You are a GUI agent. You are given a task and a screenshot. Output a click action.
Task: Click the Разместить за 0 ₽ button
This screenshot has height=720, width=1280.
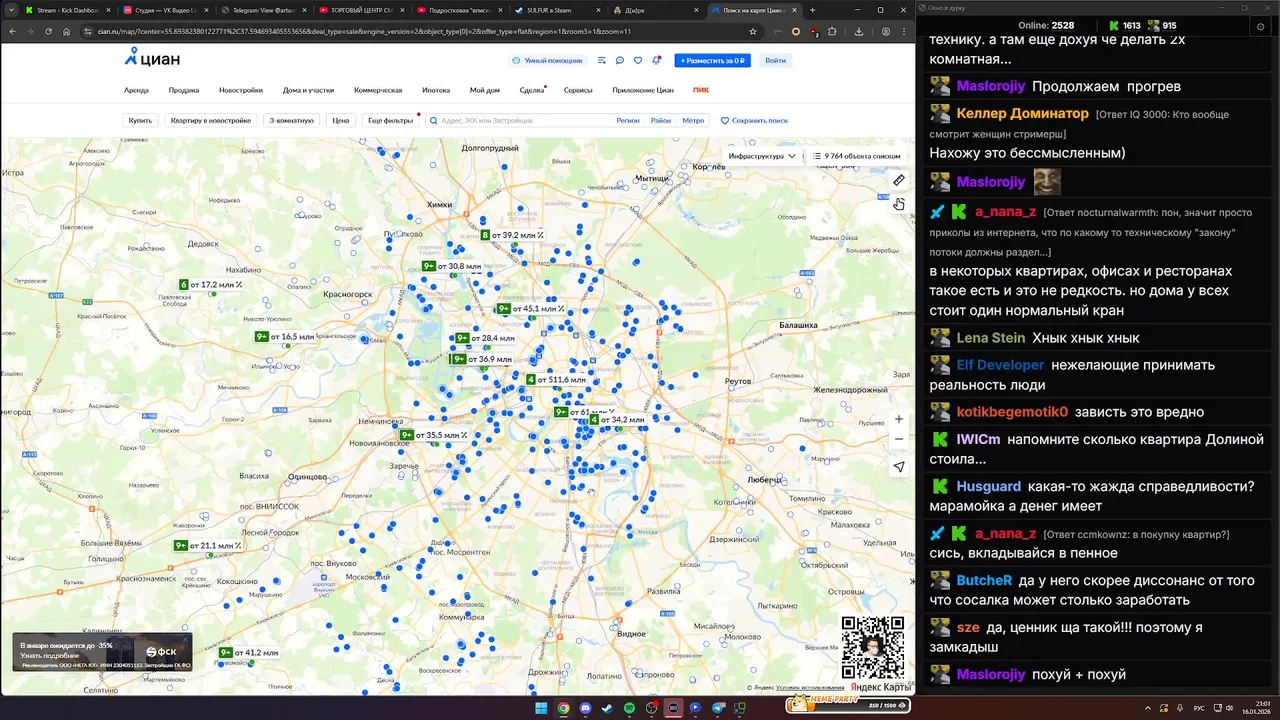click(x=712, y=60)
